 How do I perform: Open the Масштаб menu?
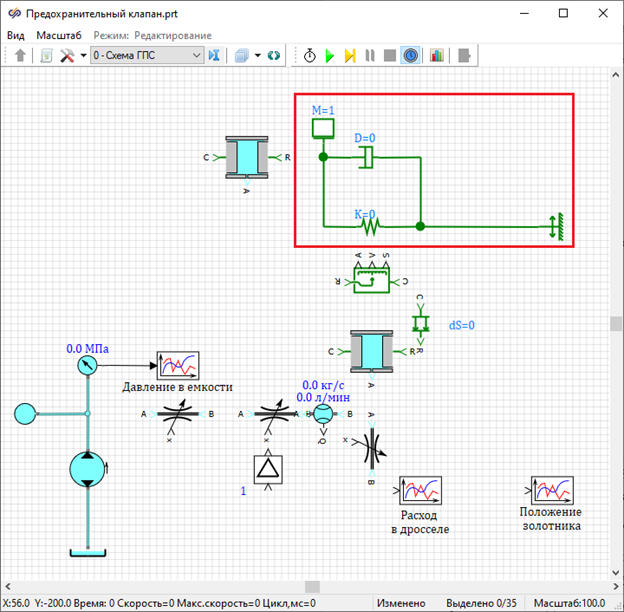[x=58, y=35]
